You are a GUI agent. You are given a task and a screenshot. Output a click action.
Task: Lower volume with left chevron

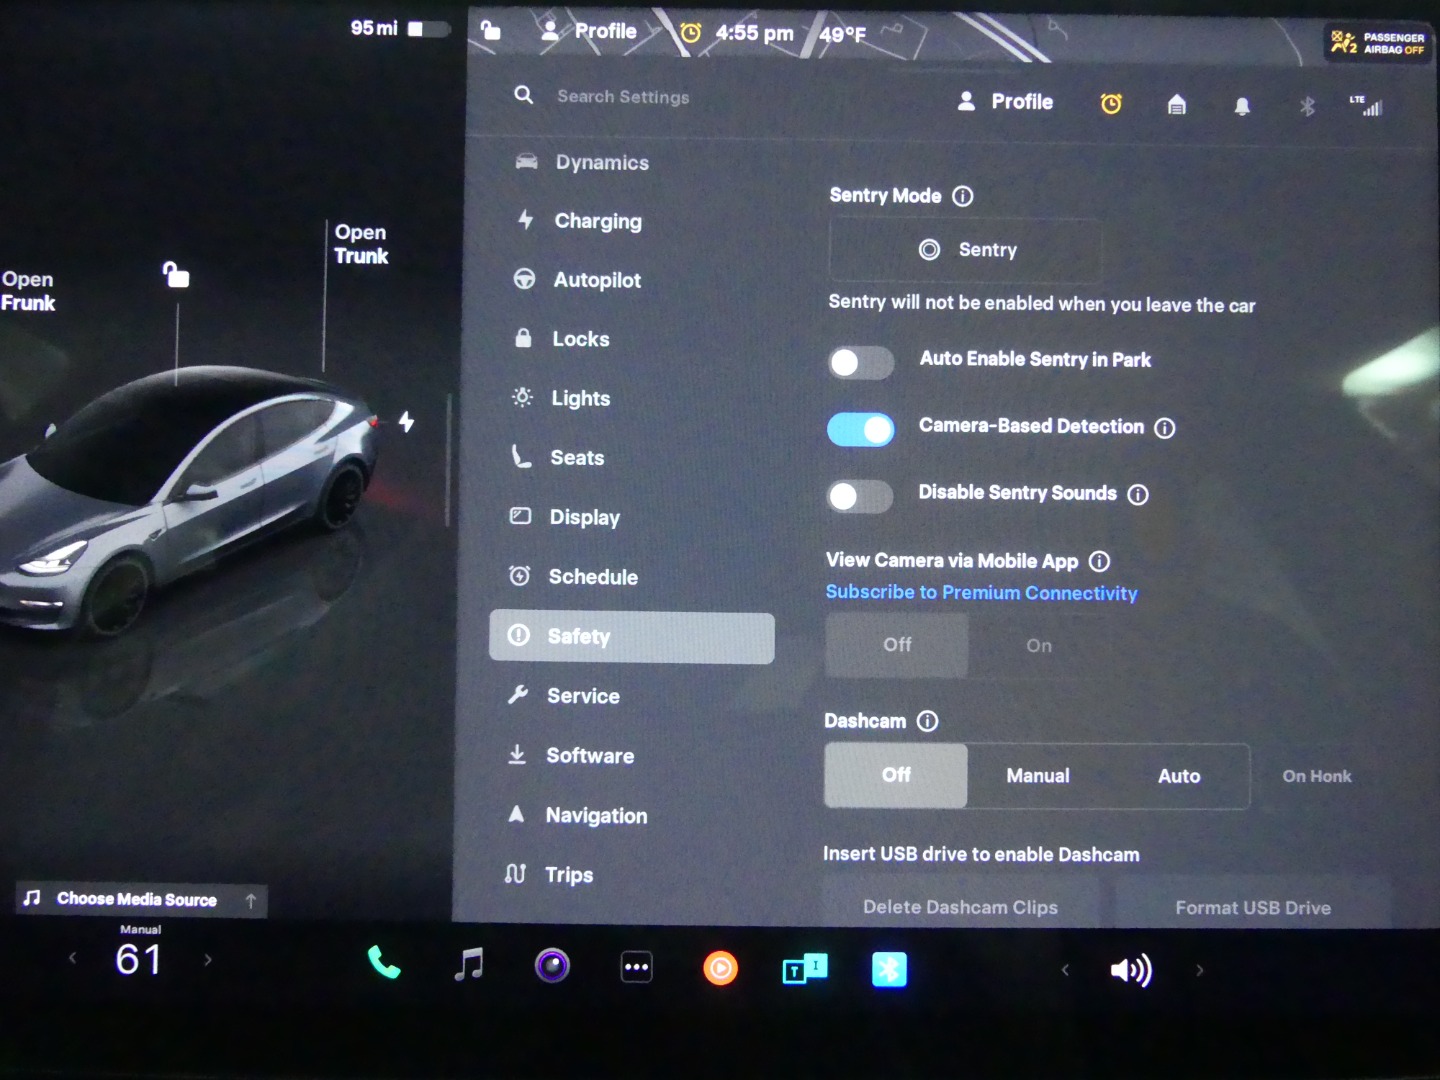tap(1065, 970)
